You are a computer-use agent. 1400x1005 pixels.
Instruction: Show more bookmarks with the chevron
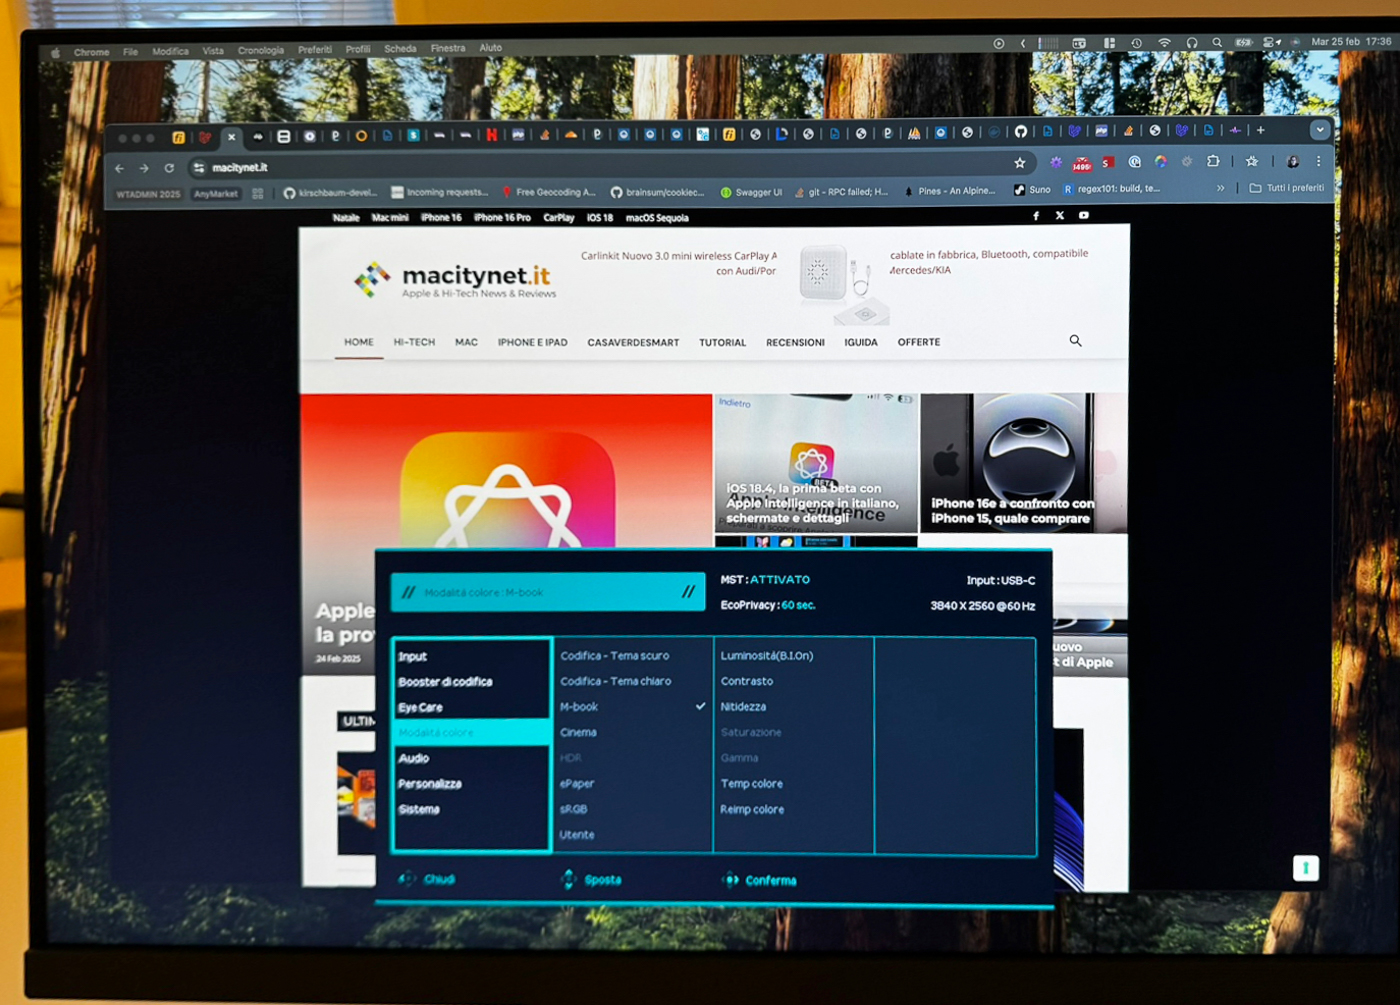1220,188
